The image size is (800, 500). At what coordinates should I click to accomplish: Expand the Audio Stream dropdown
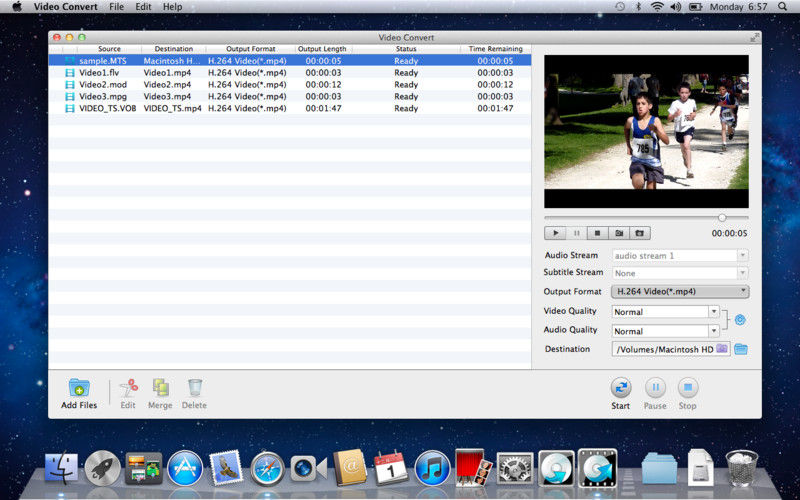pos(743,255)
